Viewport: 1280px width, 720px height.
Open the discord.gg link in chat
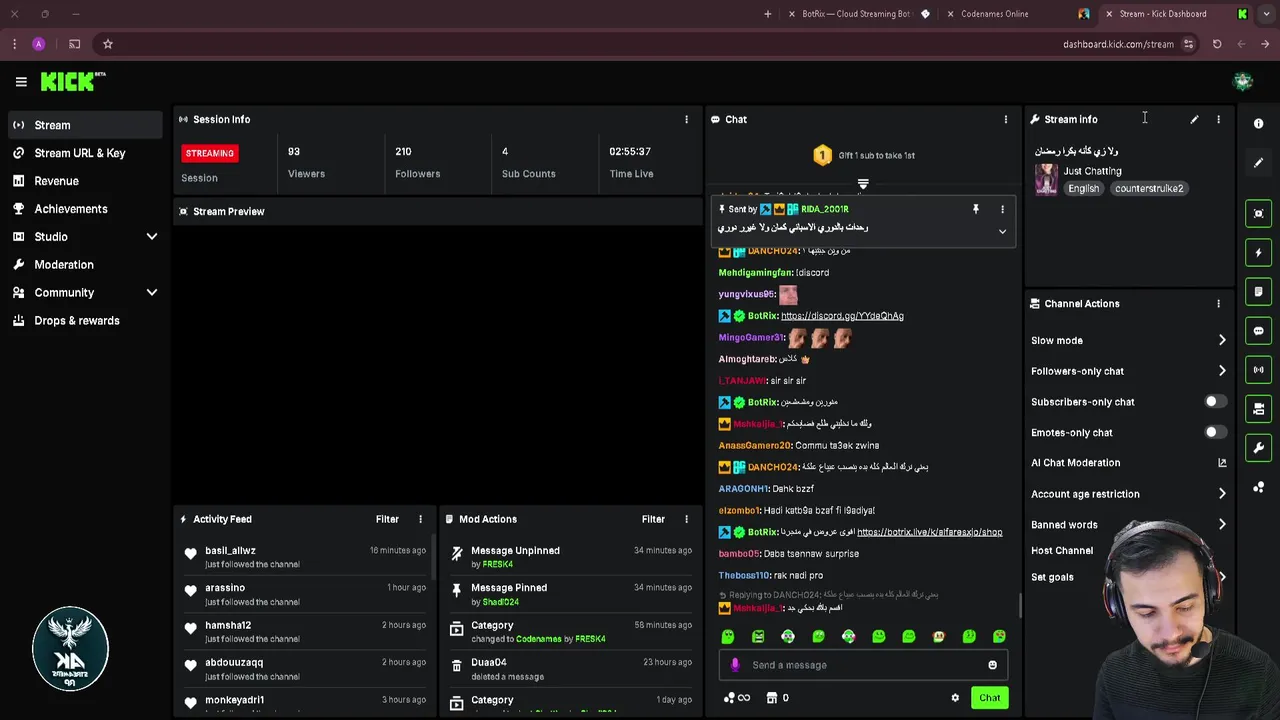coord(842,316)
